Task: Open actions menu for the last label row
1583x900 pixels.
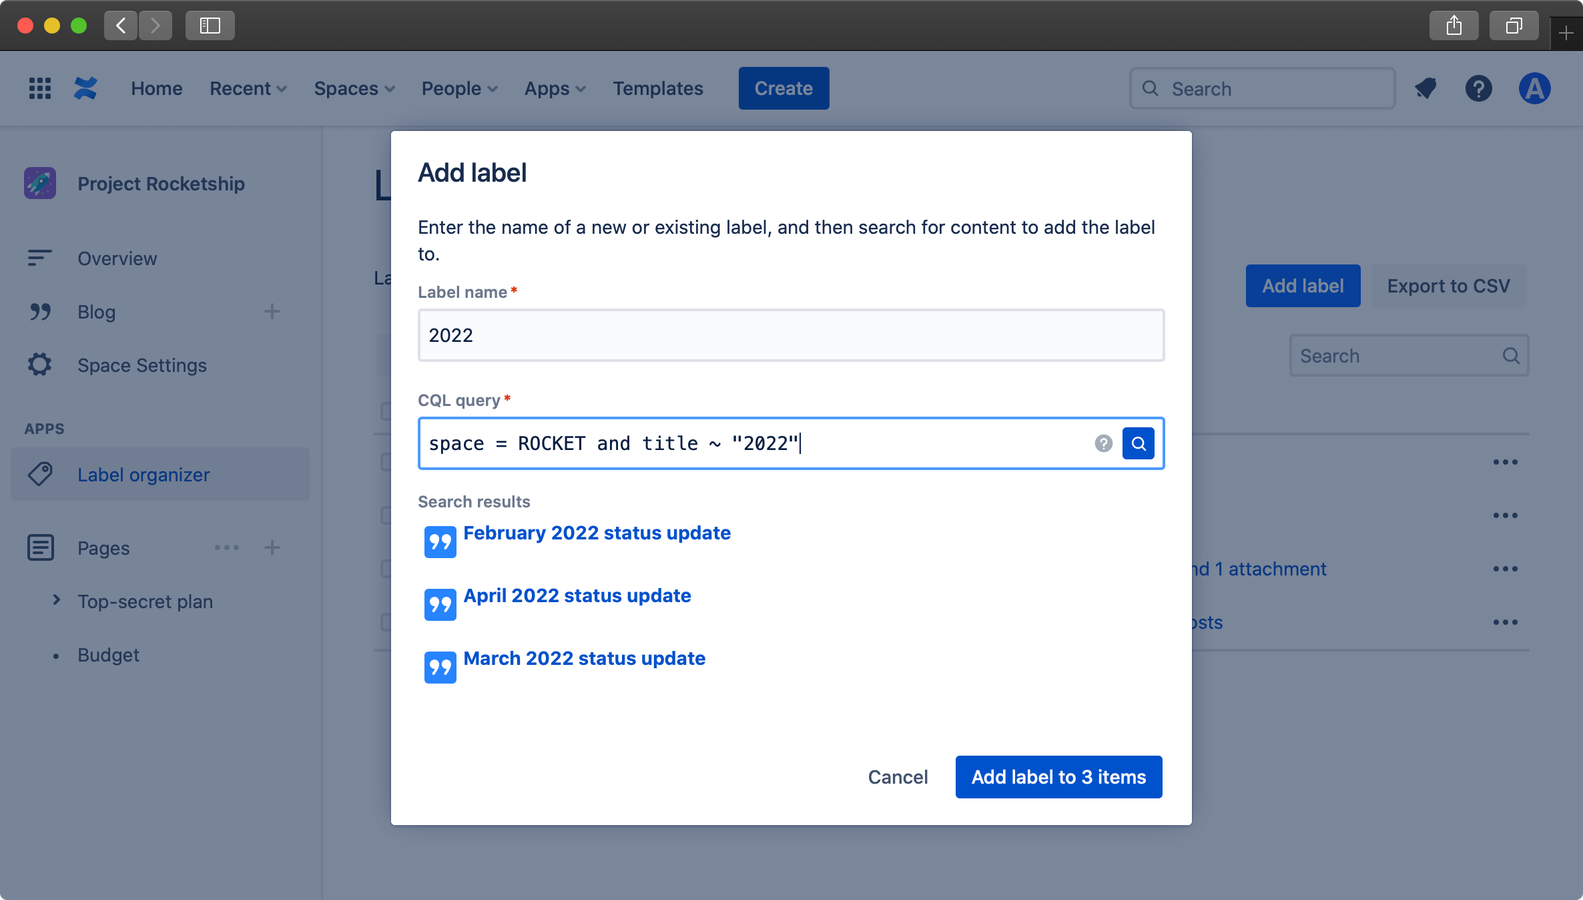Action: tap(1505, 622)
